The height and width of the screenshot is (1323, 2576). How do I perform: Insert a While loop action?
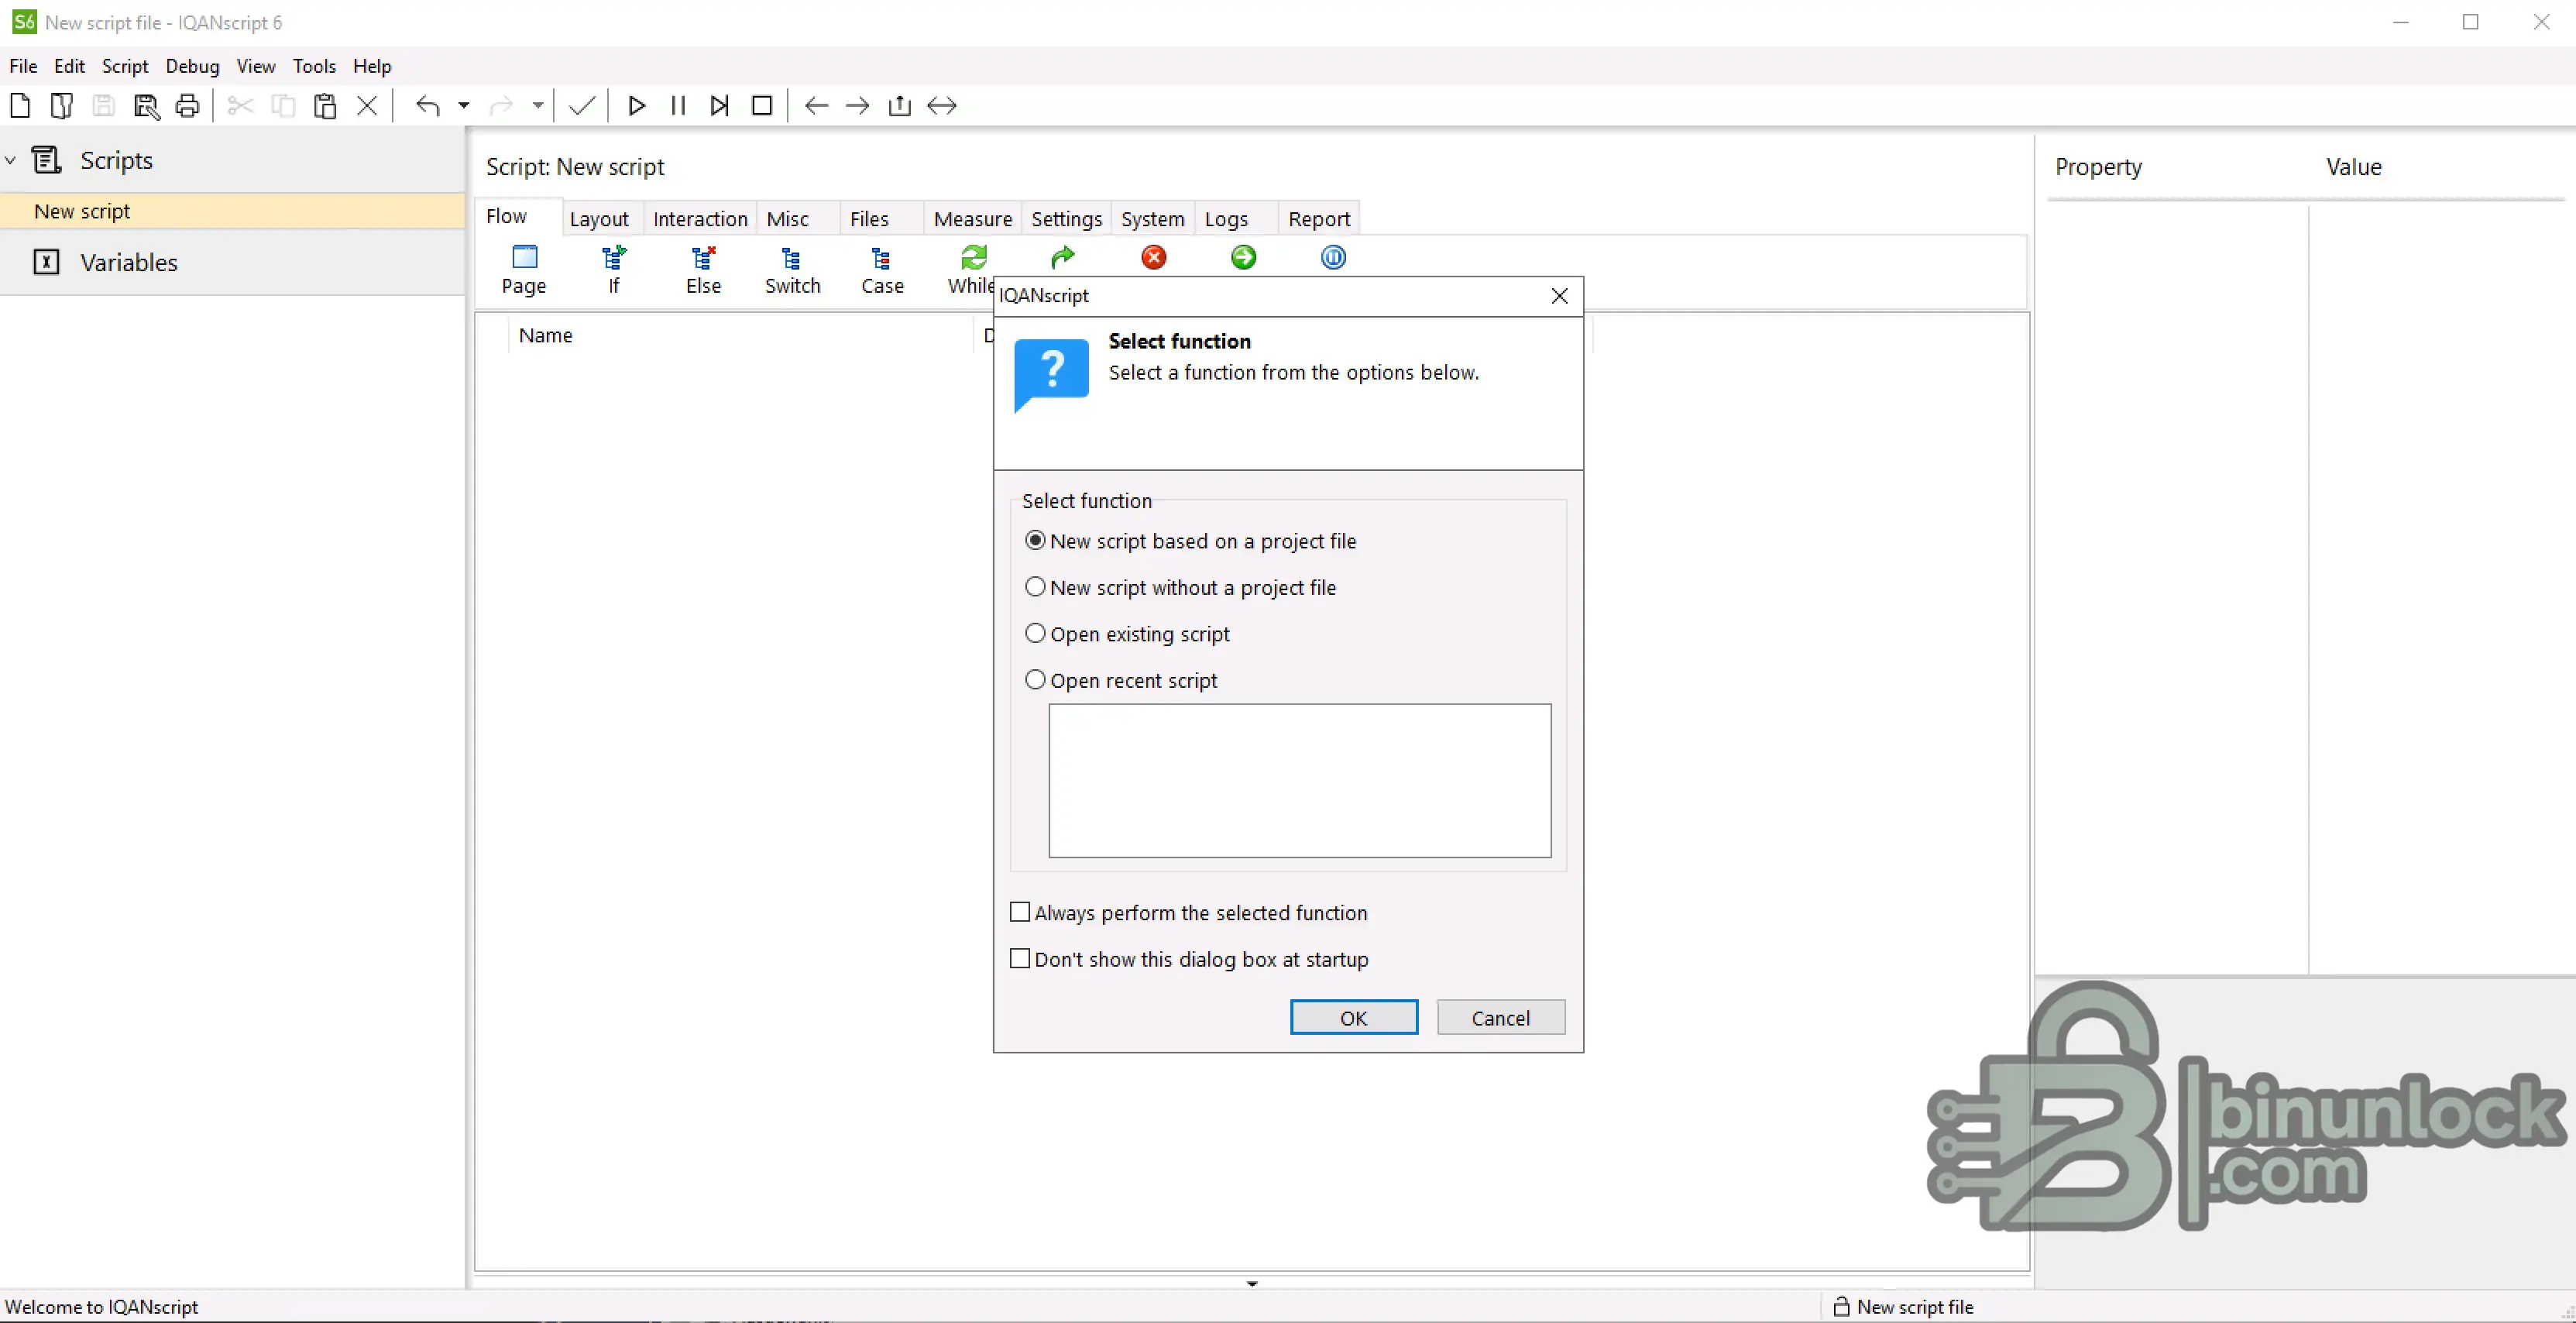pos(971,270)
